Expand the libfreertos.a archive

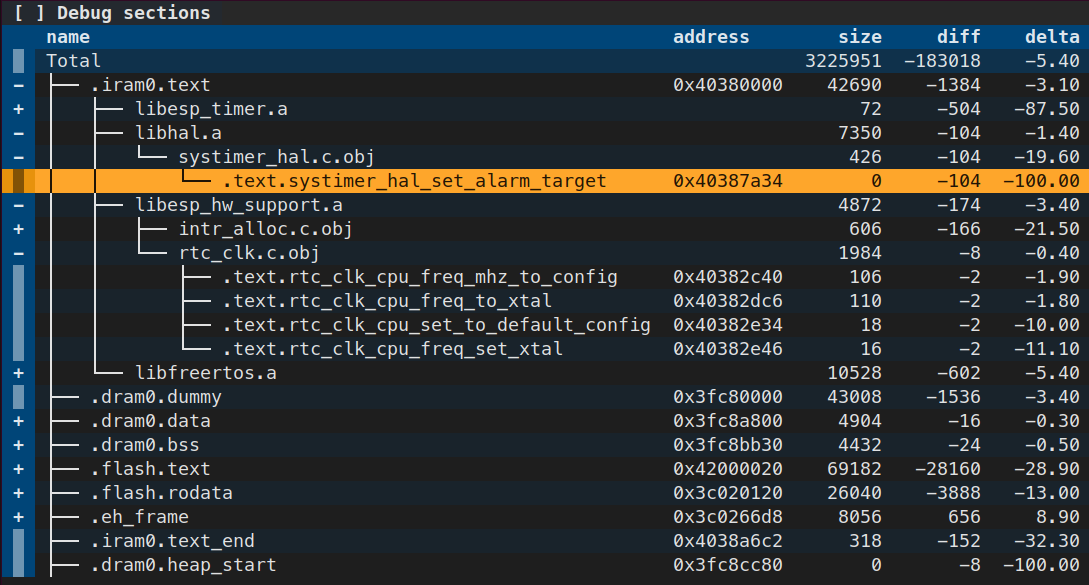coord(18,372)
